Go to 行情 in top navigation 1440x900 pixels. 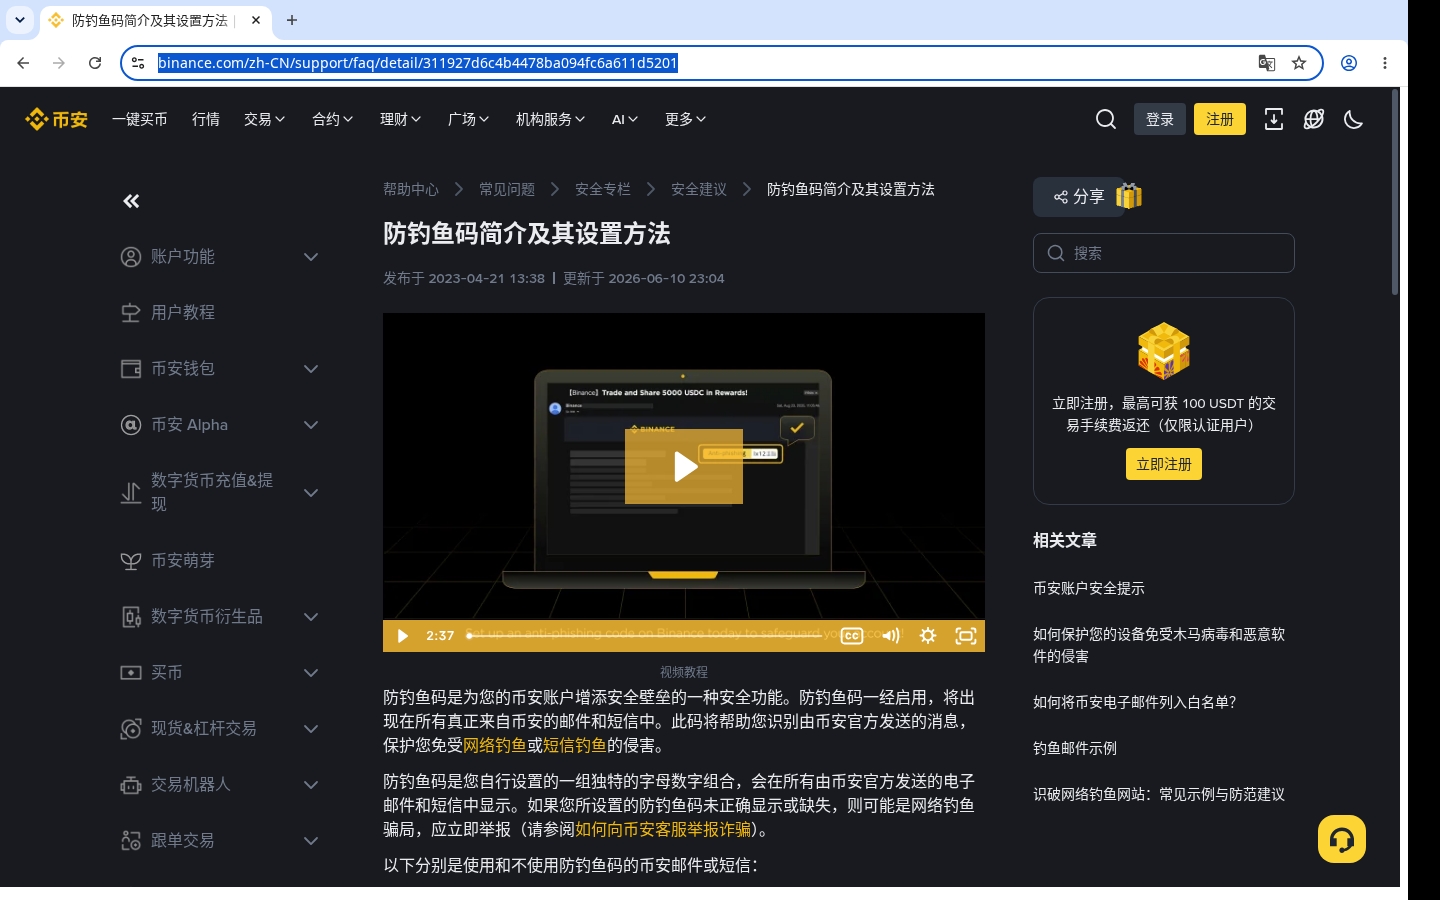(x=206, y=119)
